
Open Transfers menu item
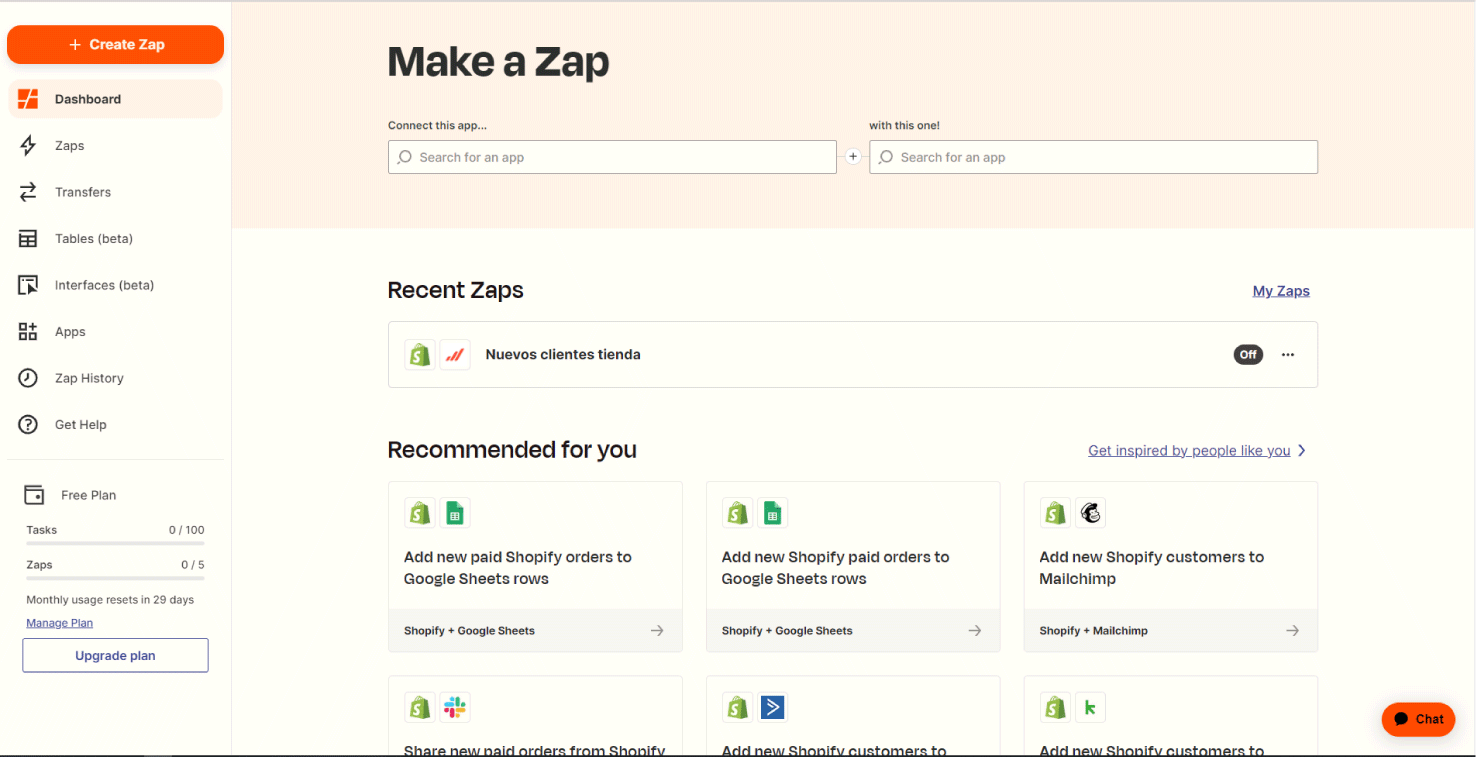[x=83, y=192]
